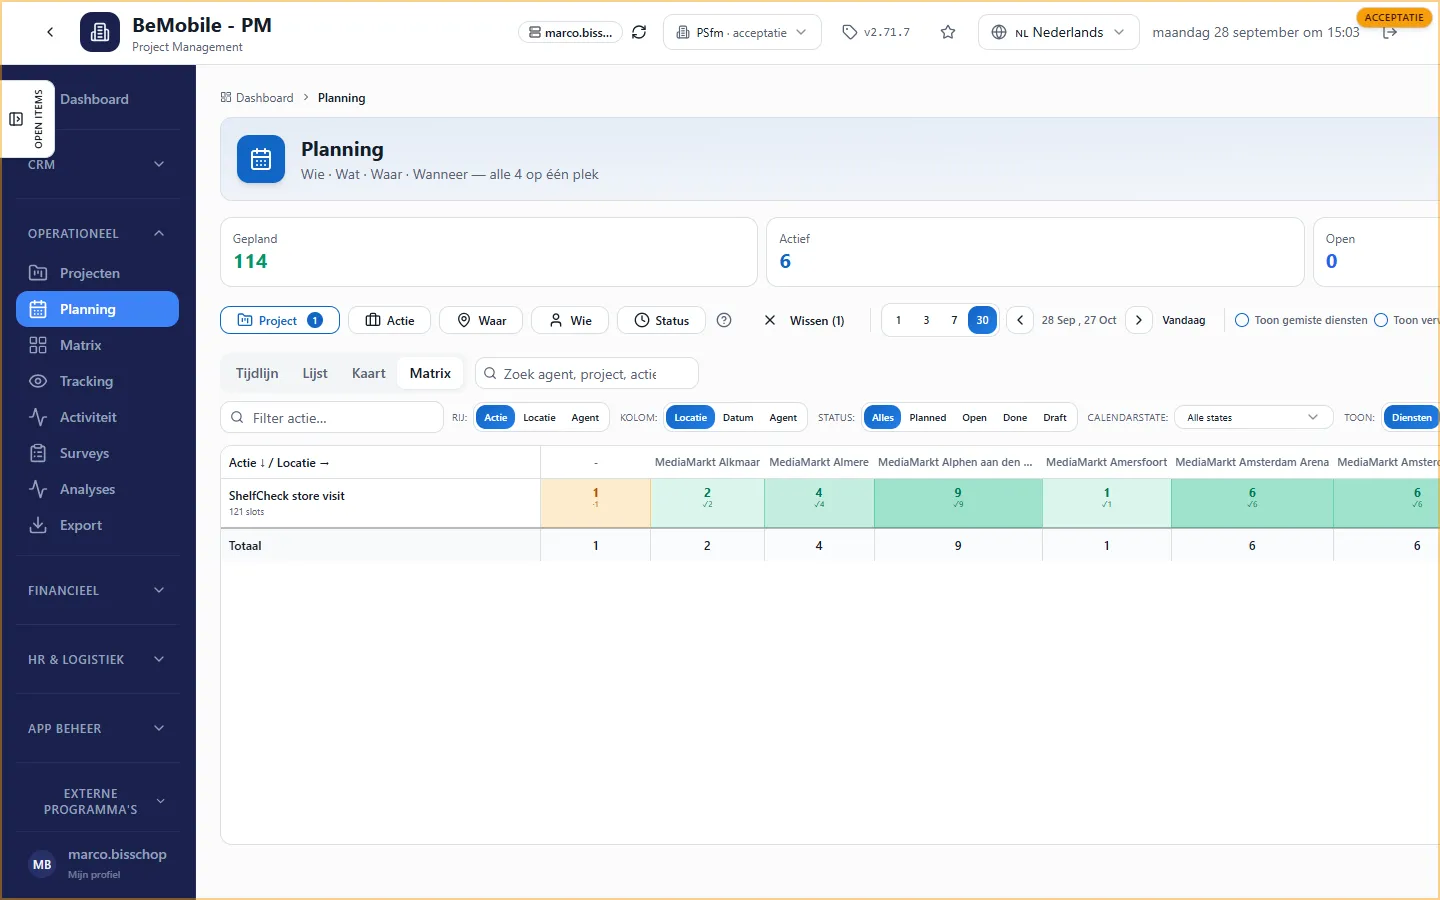This screenshot has width=1440, height=900.
Task: Click the MB profile avatar
Action: [42, 864]
